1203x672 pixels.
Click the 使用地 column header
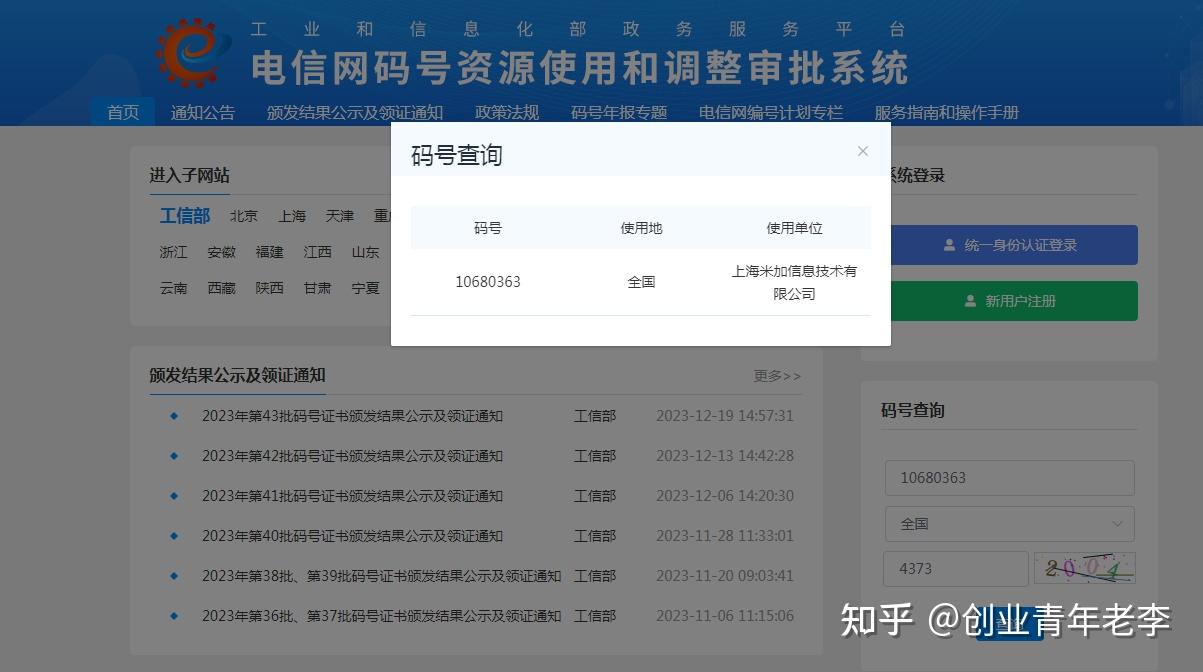pyautogui.click(x=641, y=228)
